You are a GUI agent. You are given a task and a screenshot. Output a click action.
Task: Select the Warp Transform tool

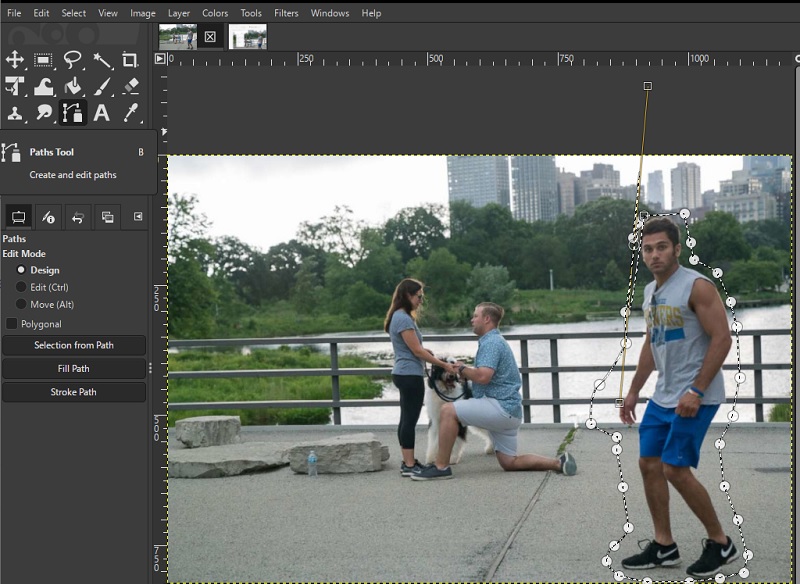point(43,86)
